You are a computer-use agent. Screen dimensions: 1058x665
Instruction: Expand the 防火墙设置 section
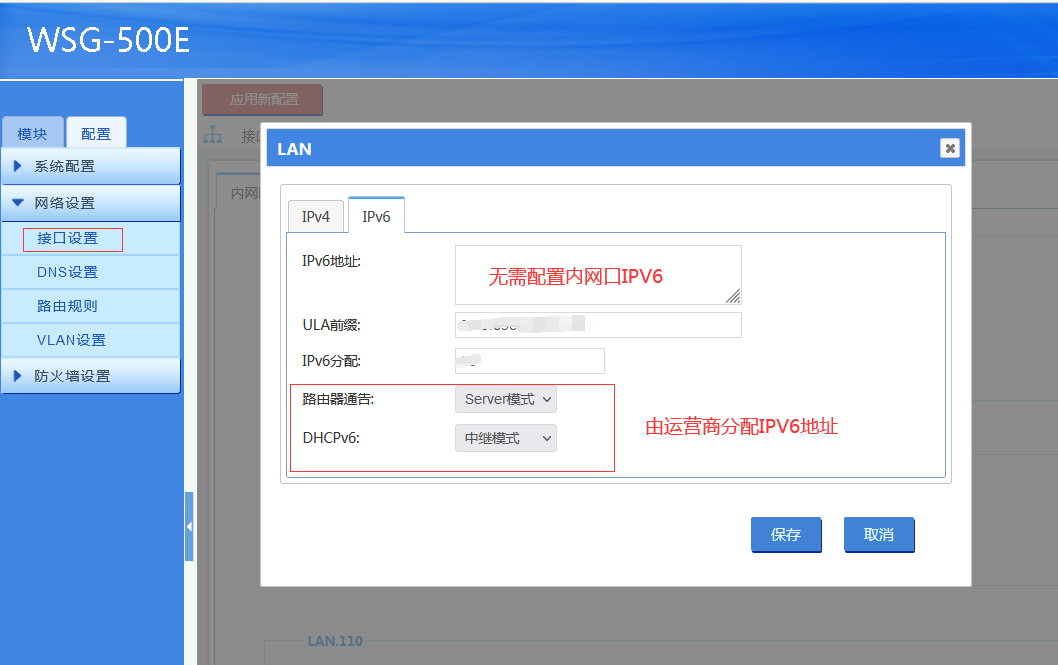point(91,376)
